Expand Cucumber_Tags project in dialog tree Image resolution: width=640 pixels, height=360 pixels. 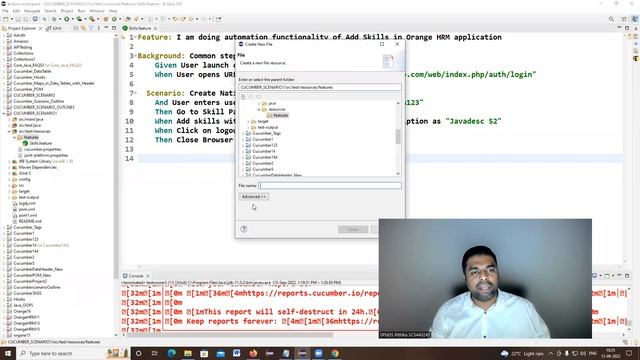click(243, 133)
